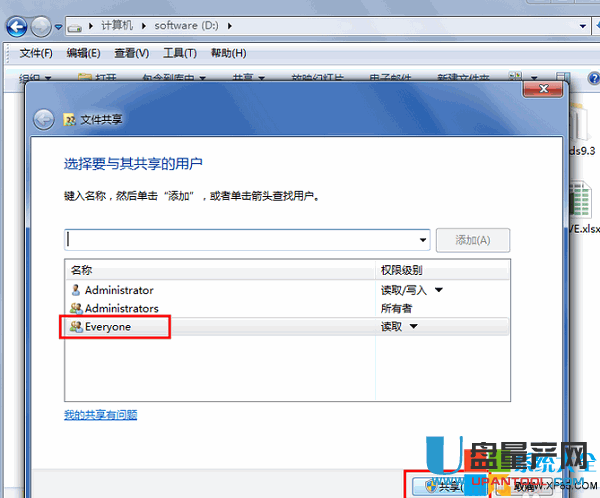This screenshot has height=498, width=600.
Task: Open the 我的共享有问题 link
Action: (x=101, y=415)
